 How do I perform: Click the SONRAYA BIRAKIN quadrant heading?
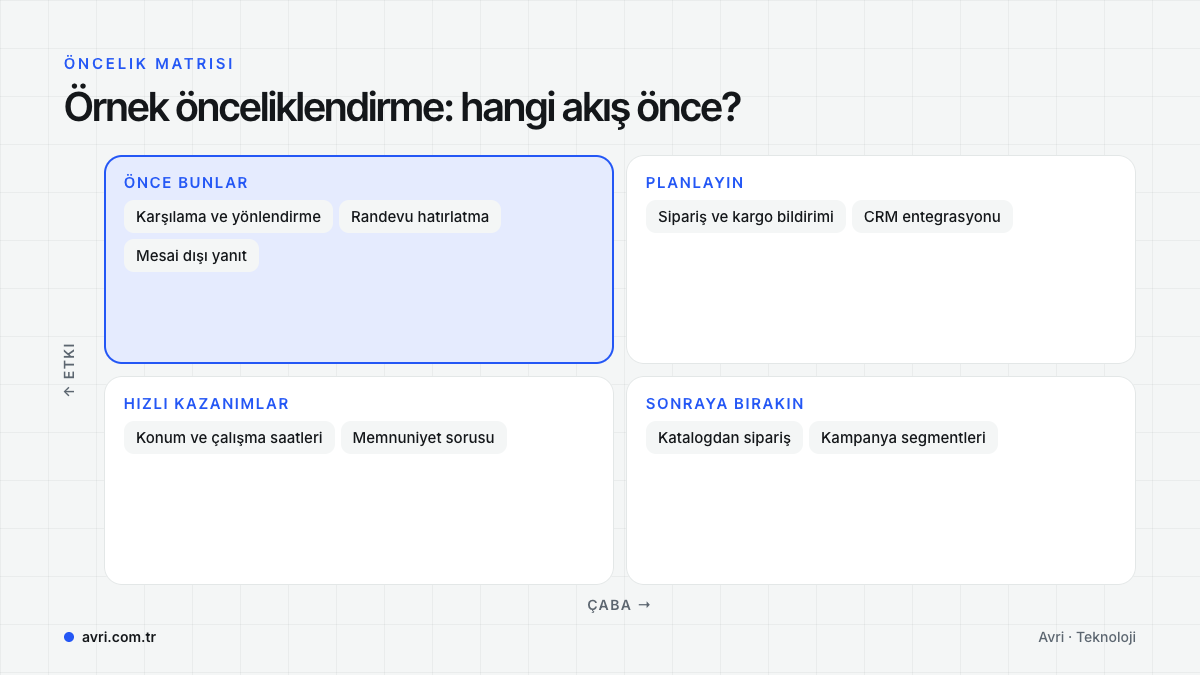point(725,404)
